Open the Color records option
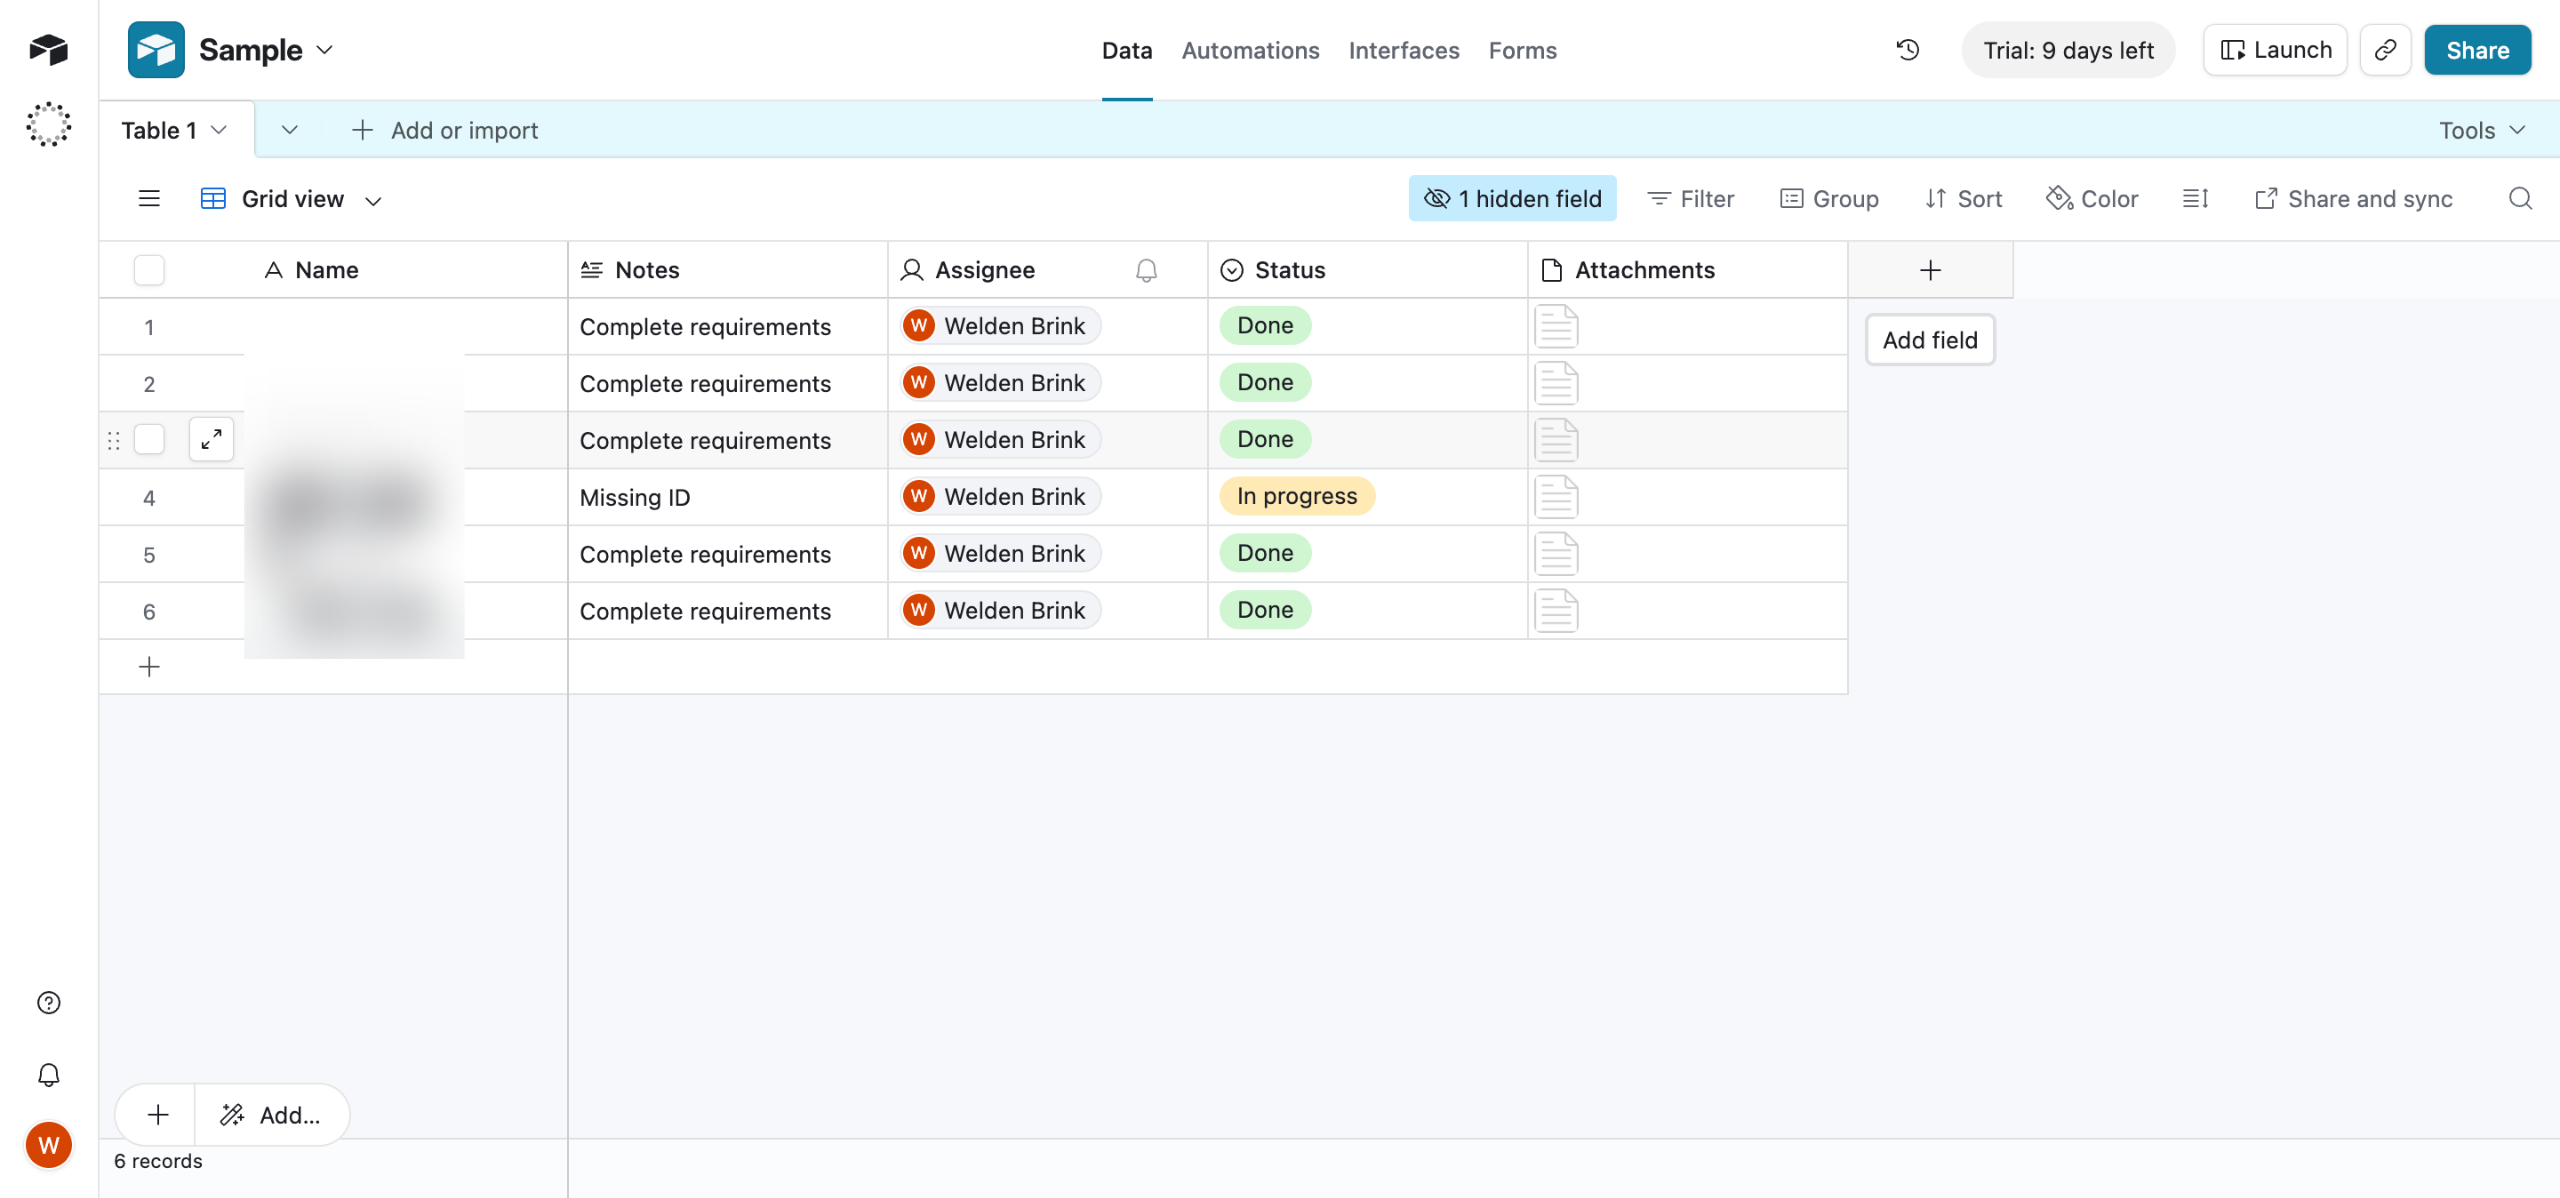This screenshot has width=2560, height=1198. [x=2092, y=199]
